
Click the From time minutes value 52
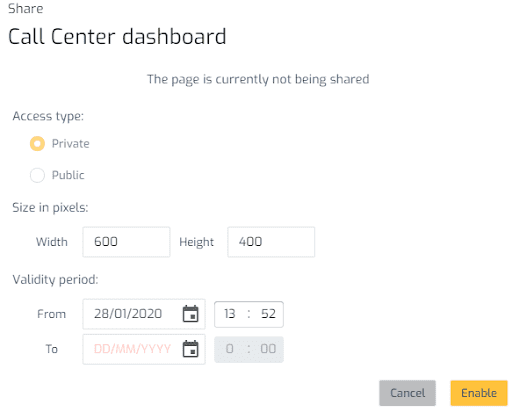tap(268, 314)
